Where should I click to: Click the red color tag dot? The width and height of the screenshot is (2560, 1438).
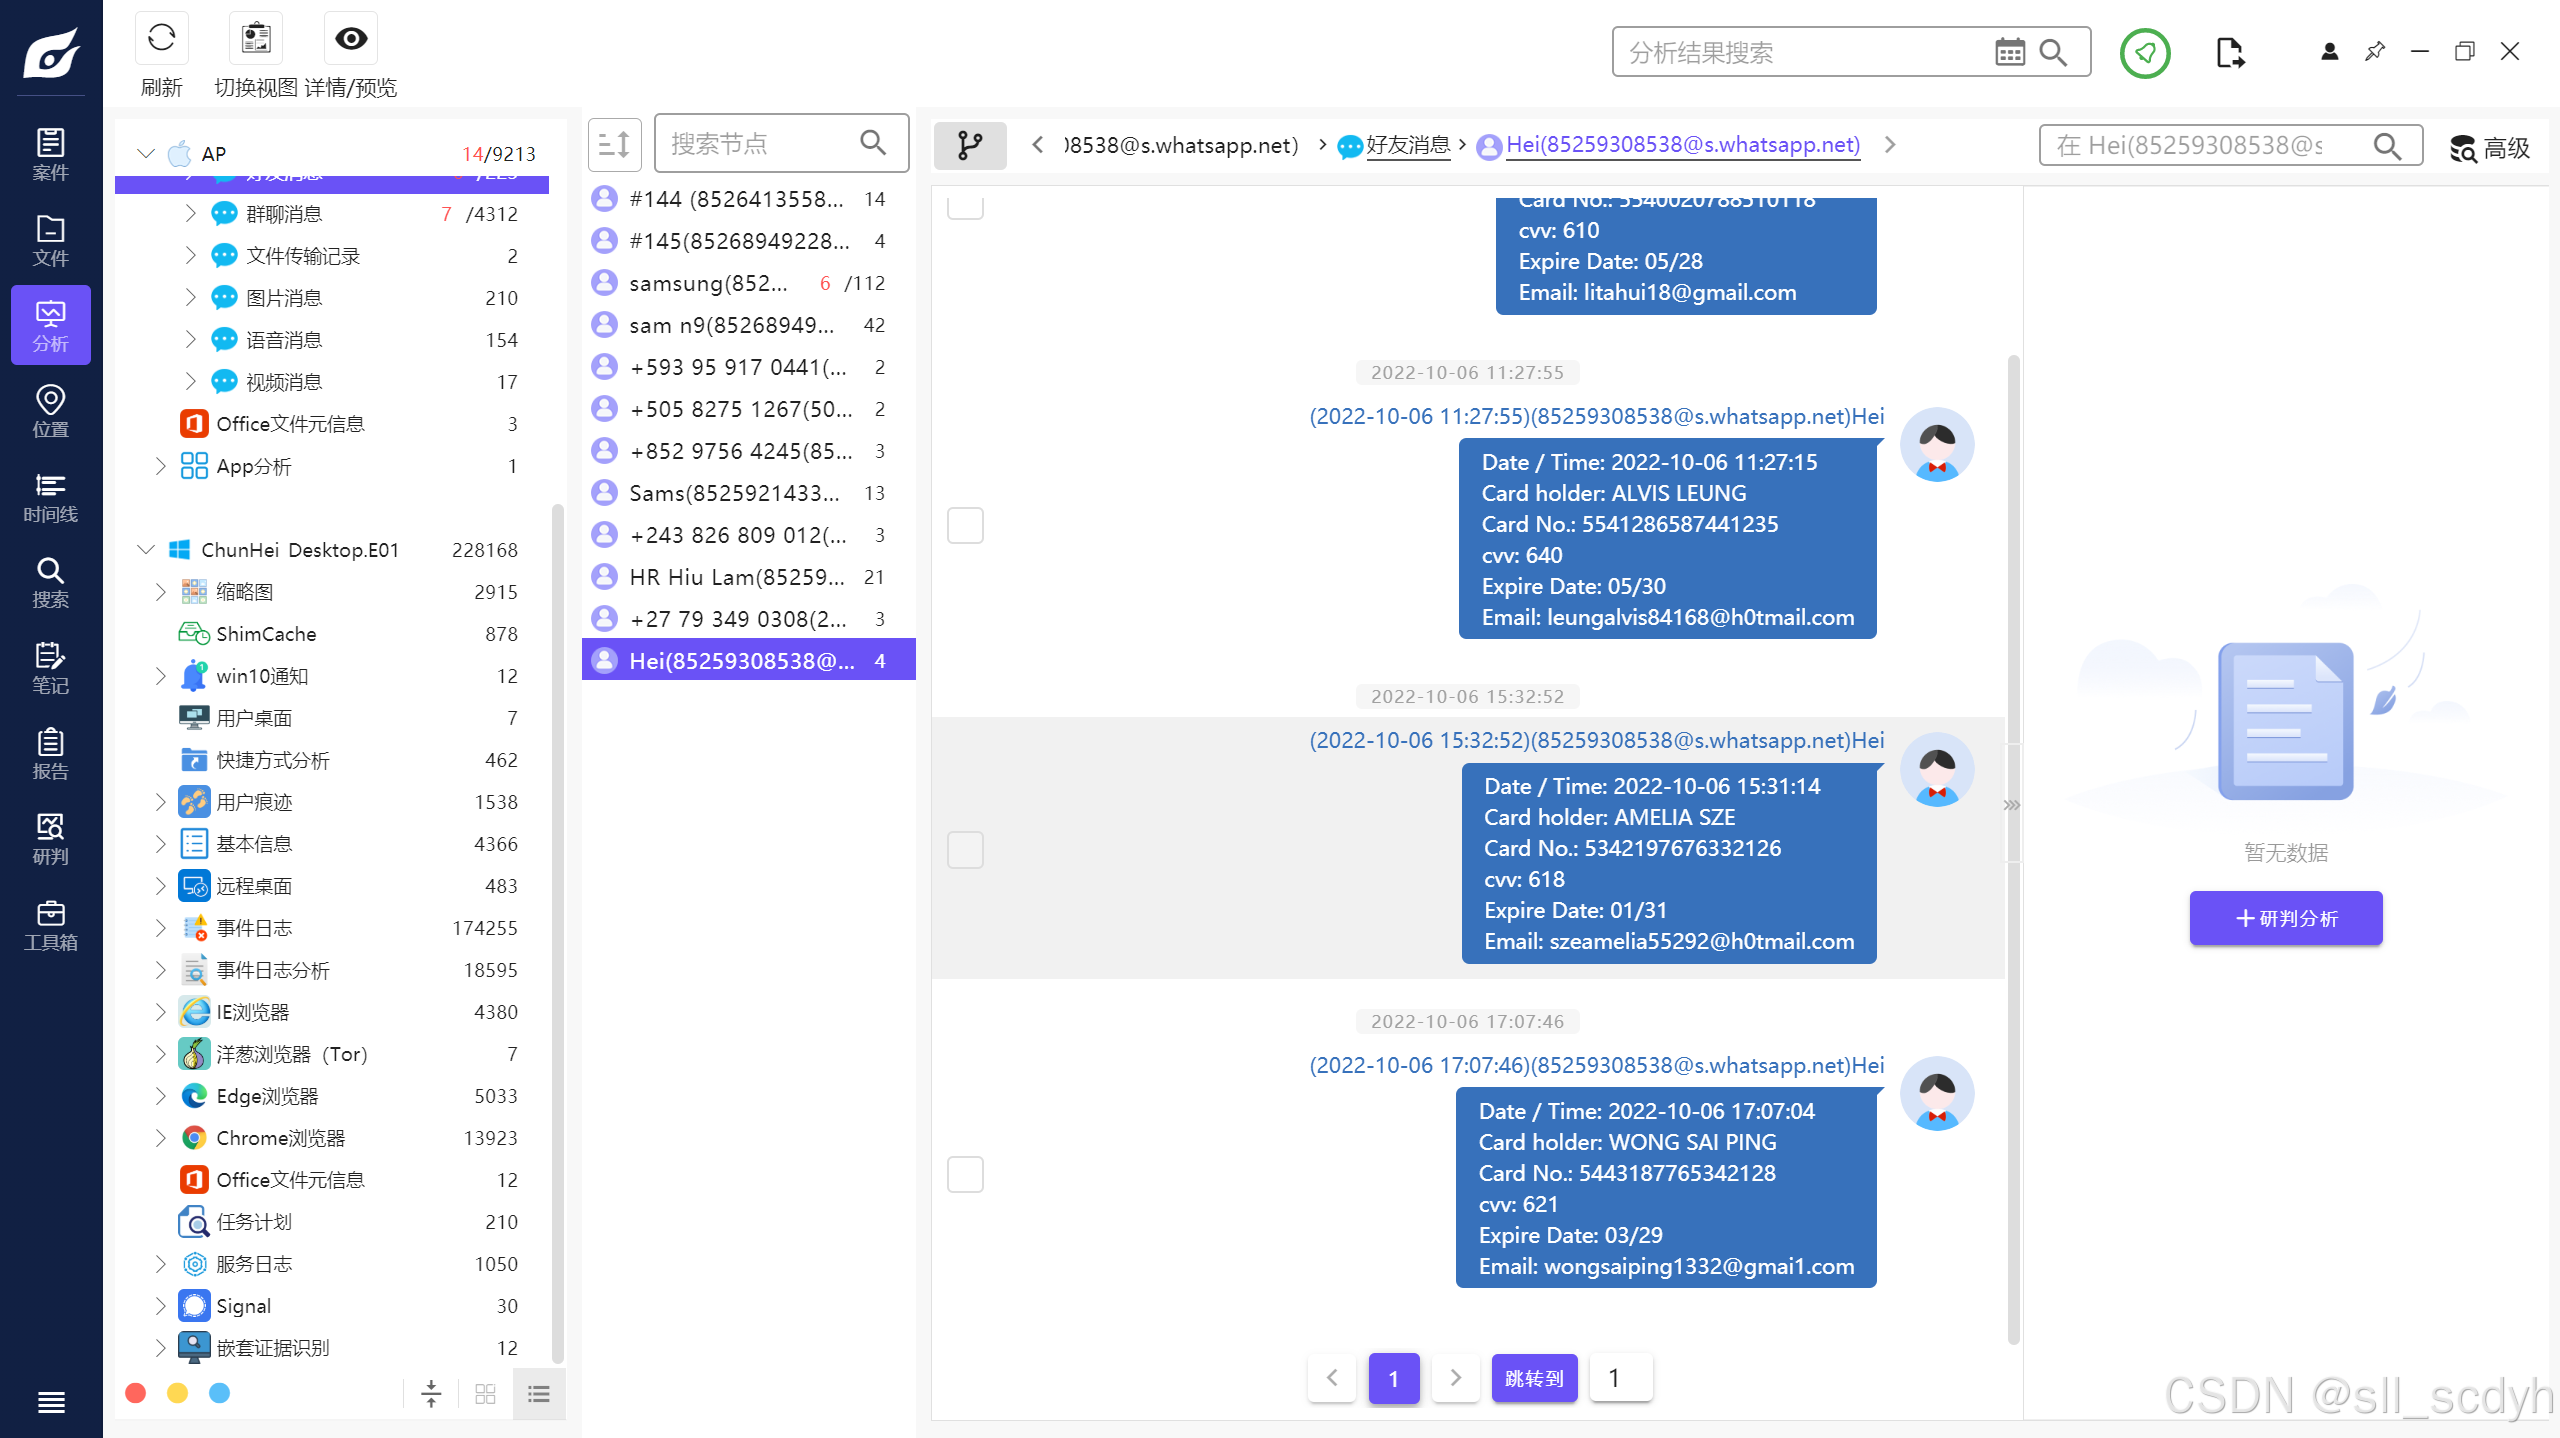coord(136,1393)
